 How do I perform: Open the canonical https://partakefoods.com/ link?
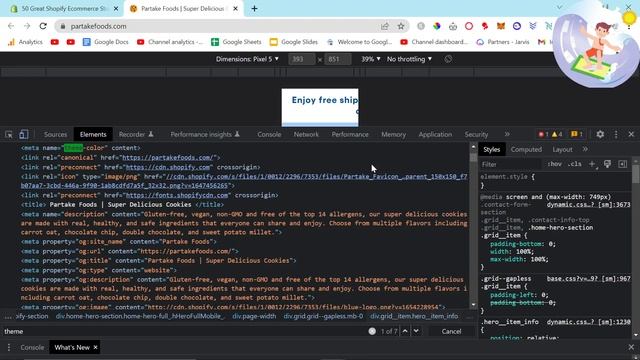click(x=167, y=158)
